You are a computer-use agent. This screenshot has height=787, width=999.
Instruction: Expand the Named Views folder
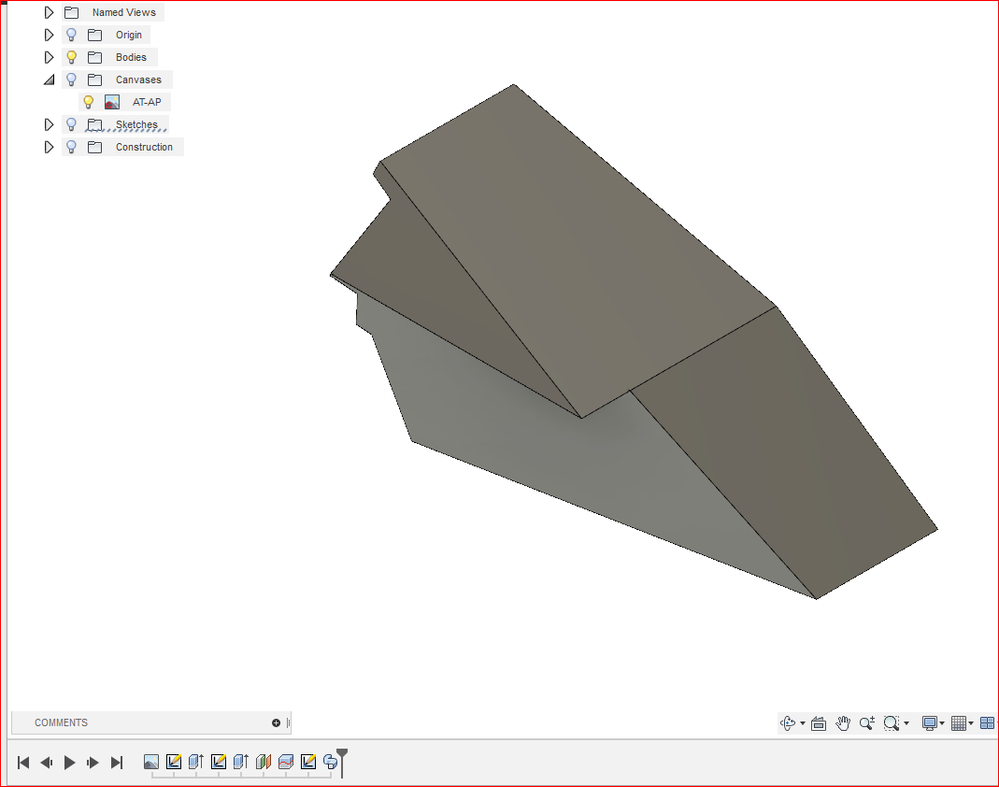tap(48, 12)
